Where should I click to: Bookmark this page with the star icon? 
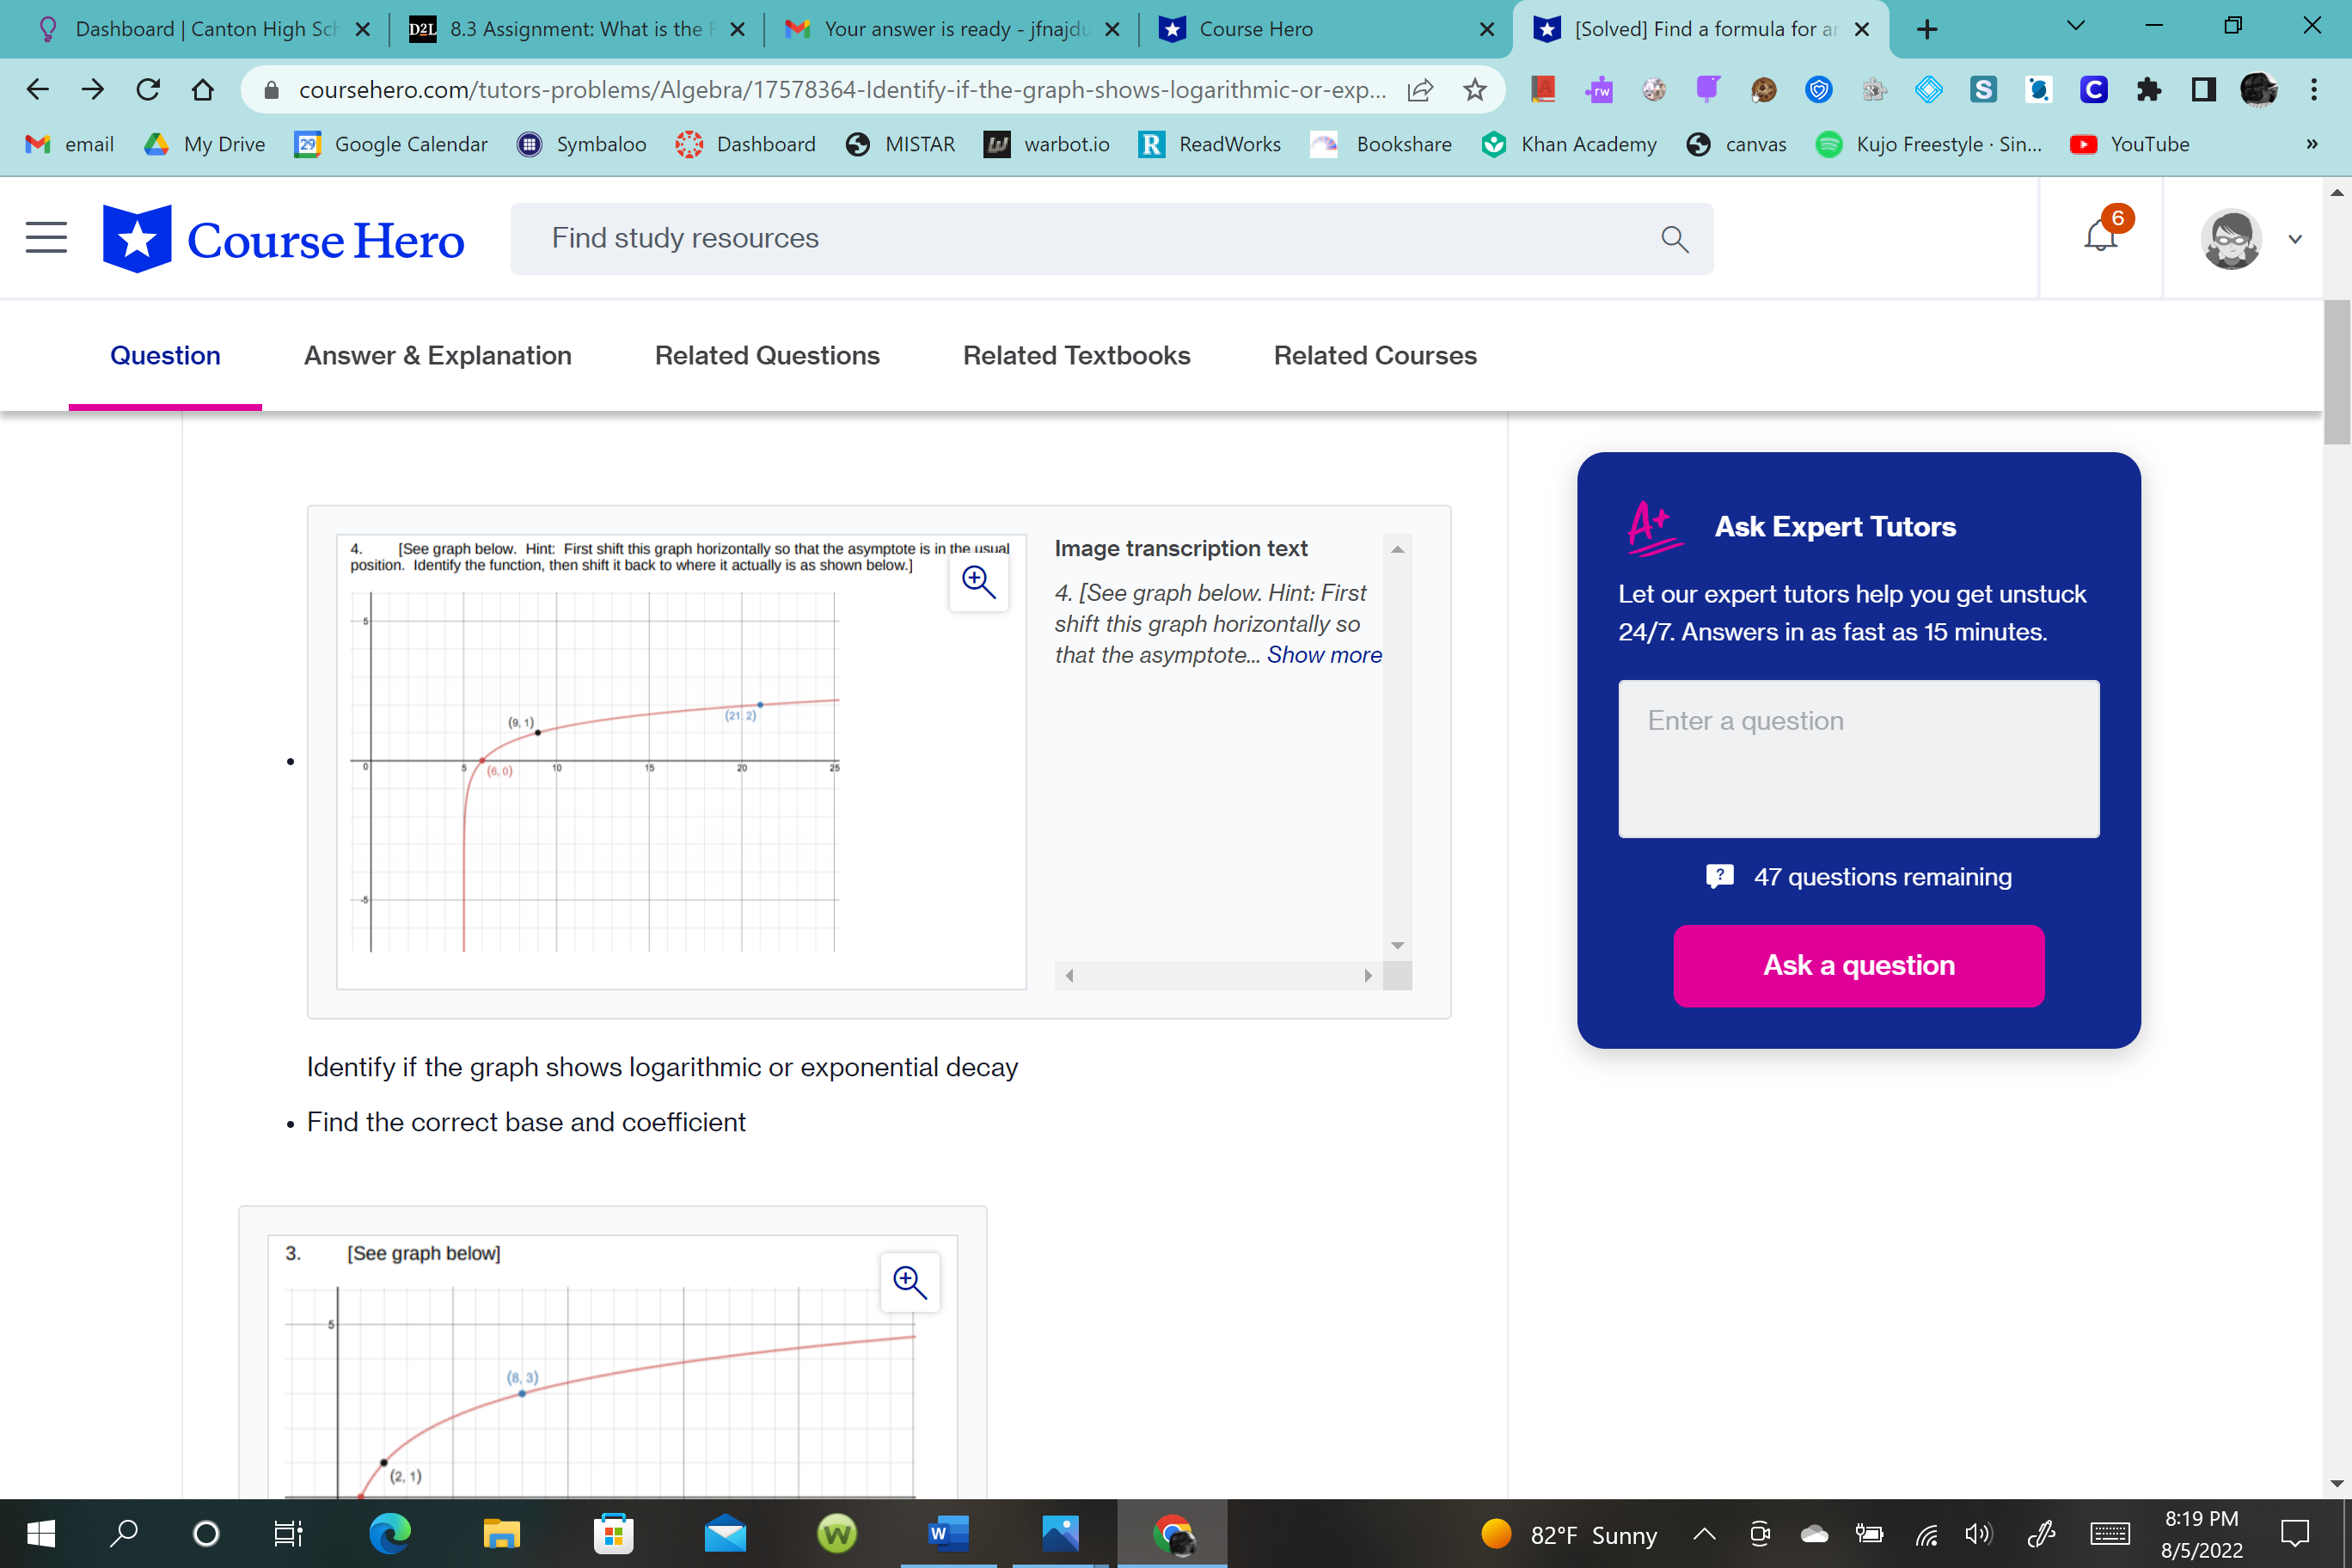[x=1474, y=90]
